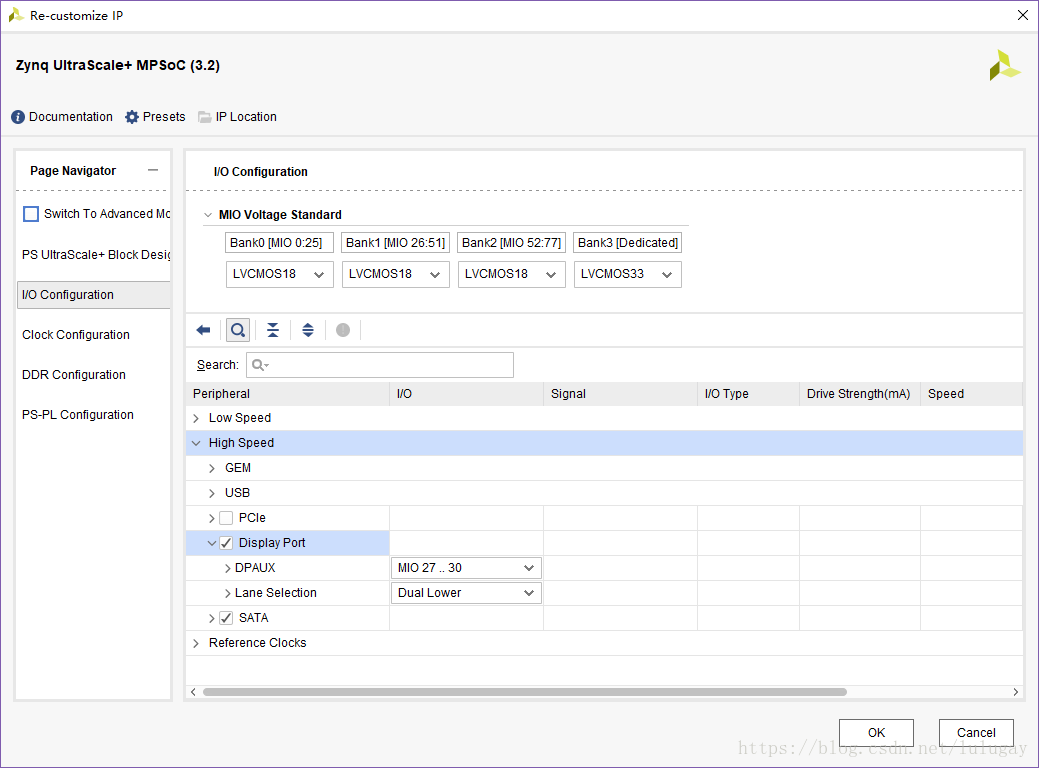
Task: Click the Documentation info icon
Action: [18, 117]
